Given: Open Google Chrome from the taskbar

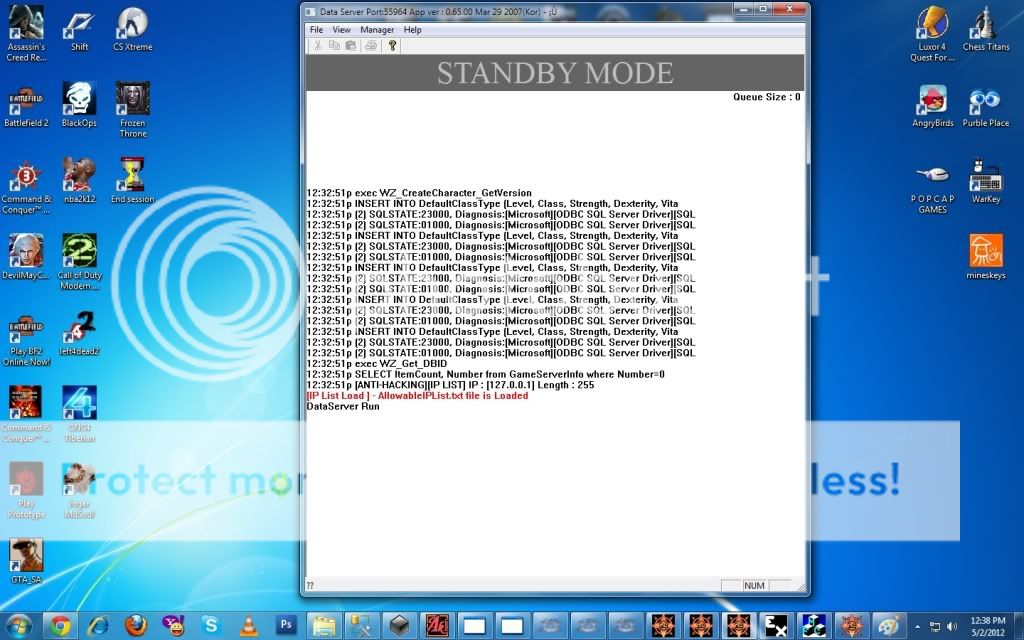Looking at the screenshot, I should coord(60,626).
